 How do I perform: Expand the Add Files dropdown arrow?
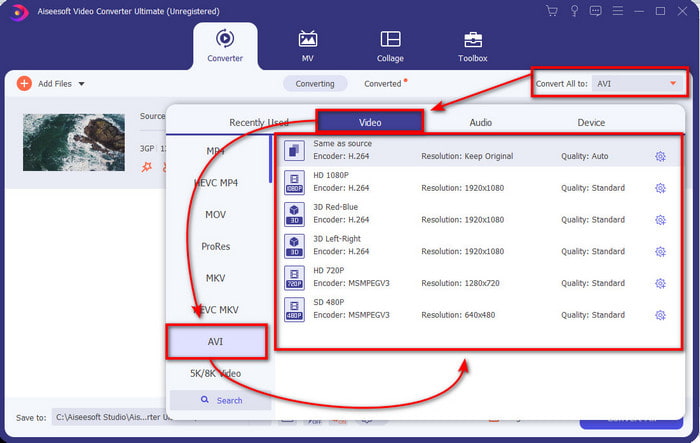[x=81, y=84]
